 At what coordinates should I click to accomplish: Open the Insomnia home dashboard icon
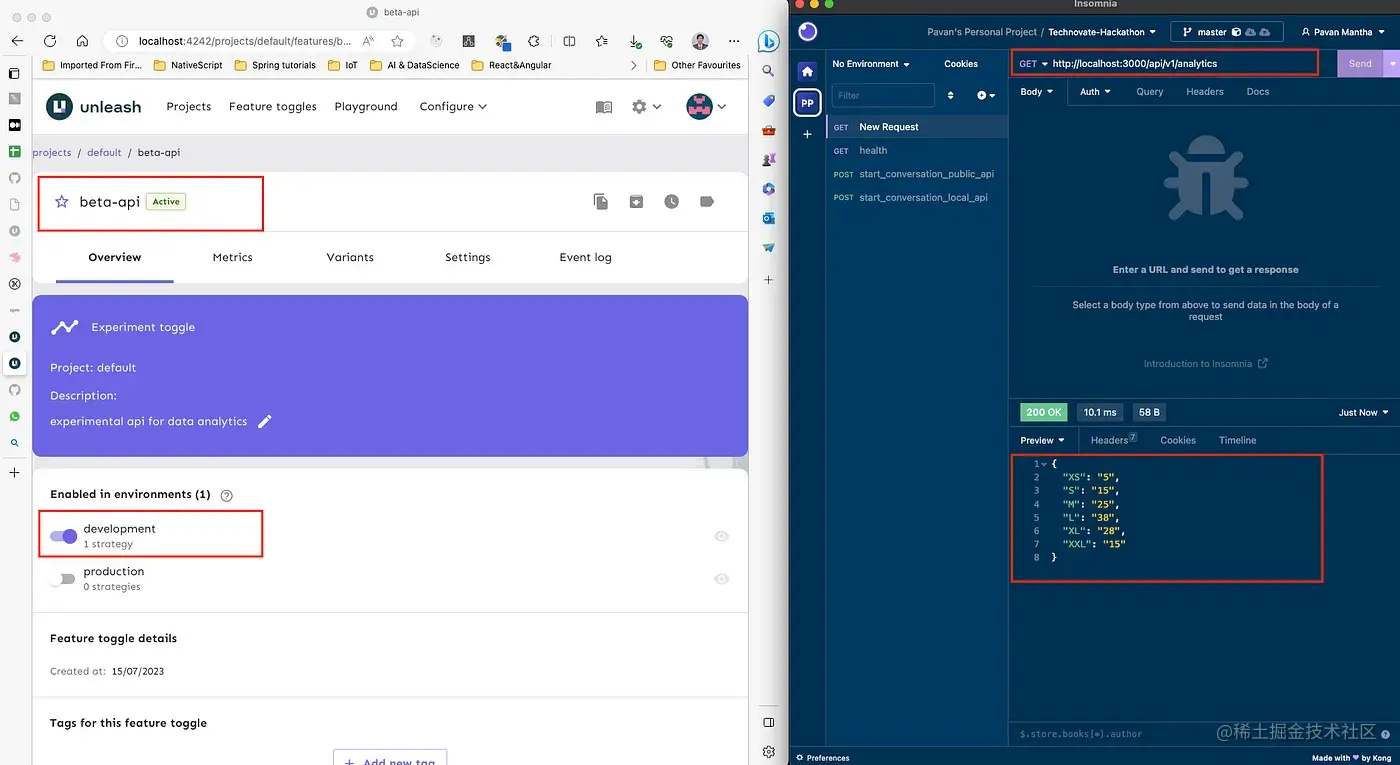pyautogui.click(x=807, y=71)
